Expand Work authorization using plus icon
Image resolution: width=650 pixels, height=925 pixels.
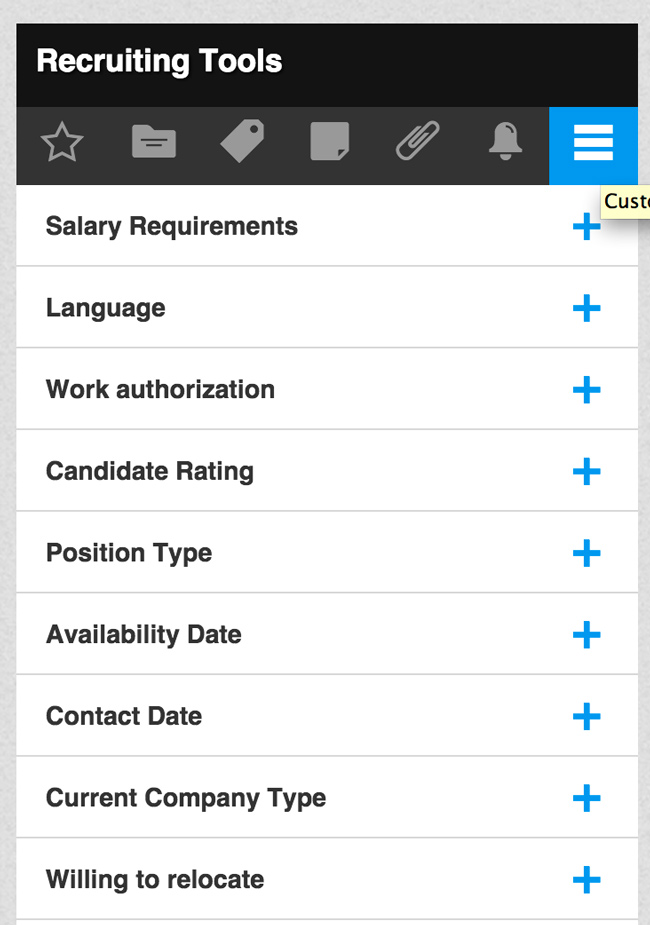(x=586, y=390)
